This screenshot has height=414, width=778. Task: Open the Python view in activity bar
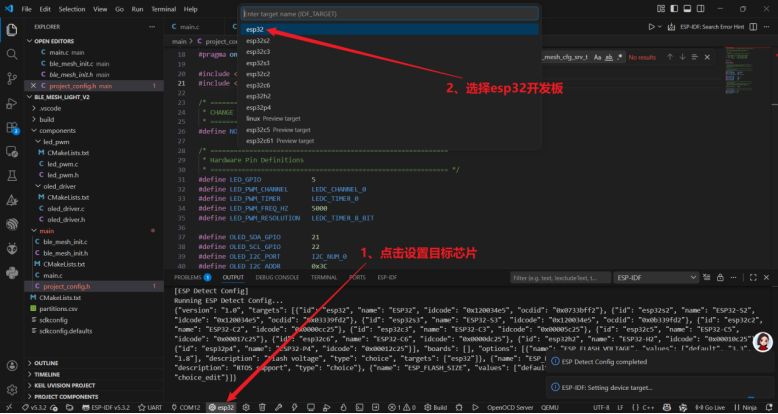point(12,273)
